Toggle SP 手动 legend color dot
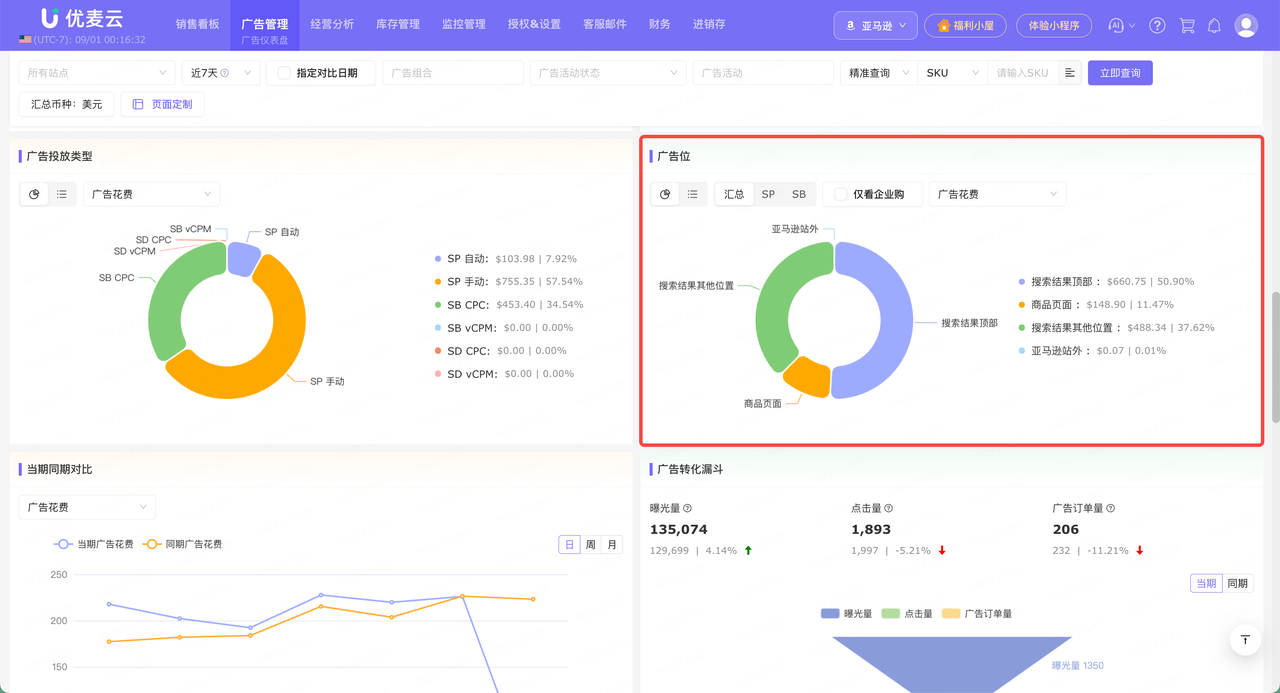 point(438,282)
